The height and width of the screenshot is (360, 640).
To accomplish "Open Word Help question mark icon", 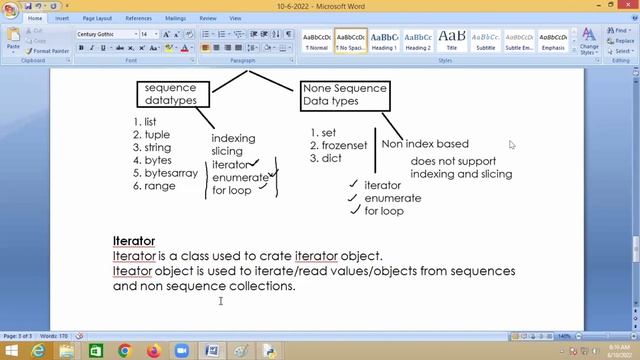I will [x=634, y=18].
